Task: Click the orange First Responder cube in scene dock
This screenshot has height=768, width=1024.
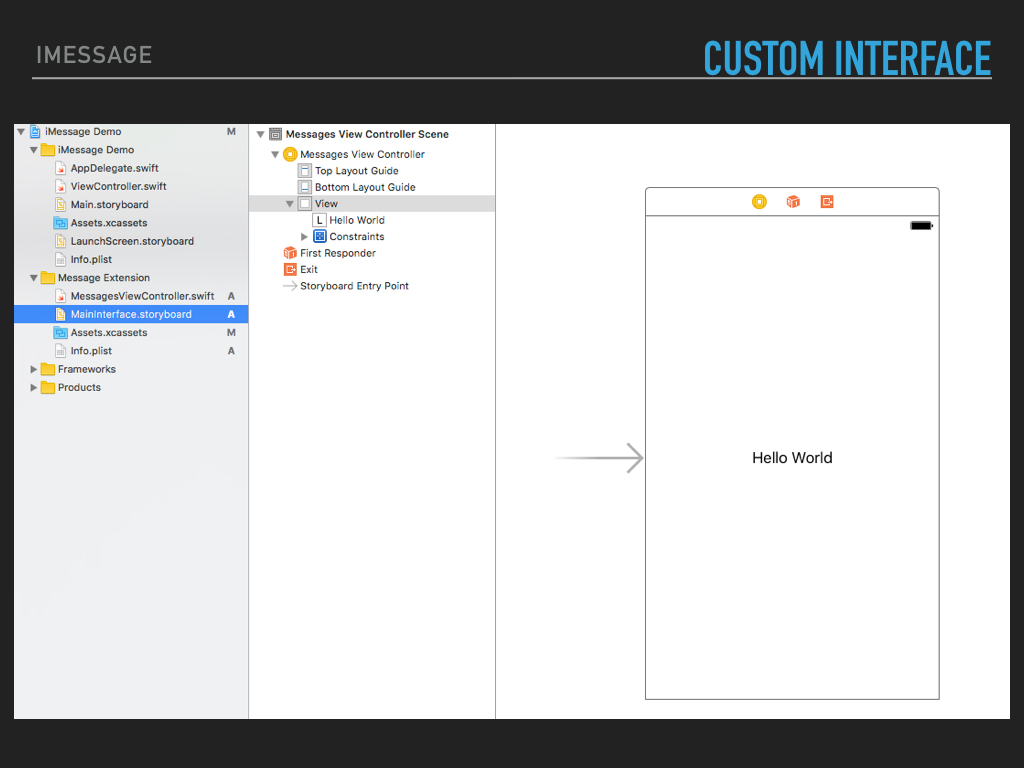Action: pos(793,202)
